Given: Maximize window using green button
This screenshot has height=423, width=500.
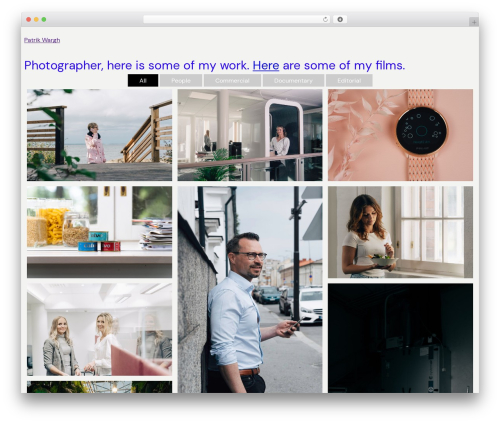Looking at the screenshot, I should click(x=44, y=19).
